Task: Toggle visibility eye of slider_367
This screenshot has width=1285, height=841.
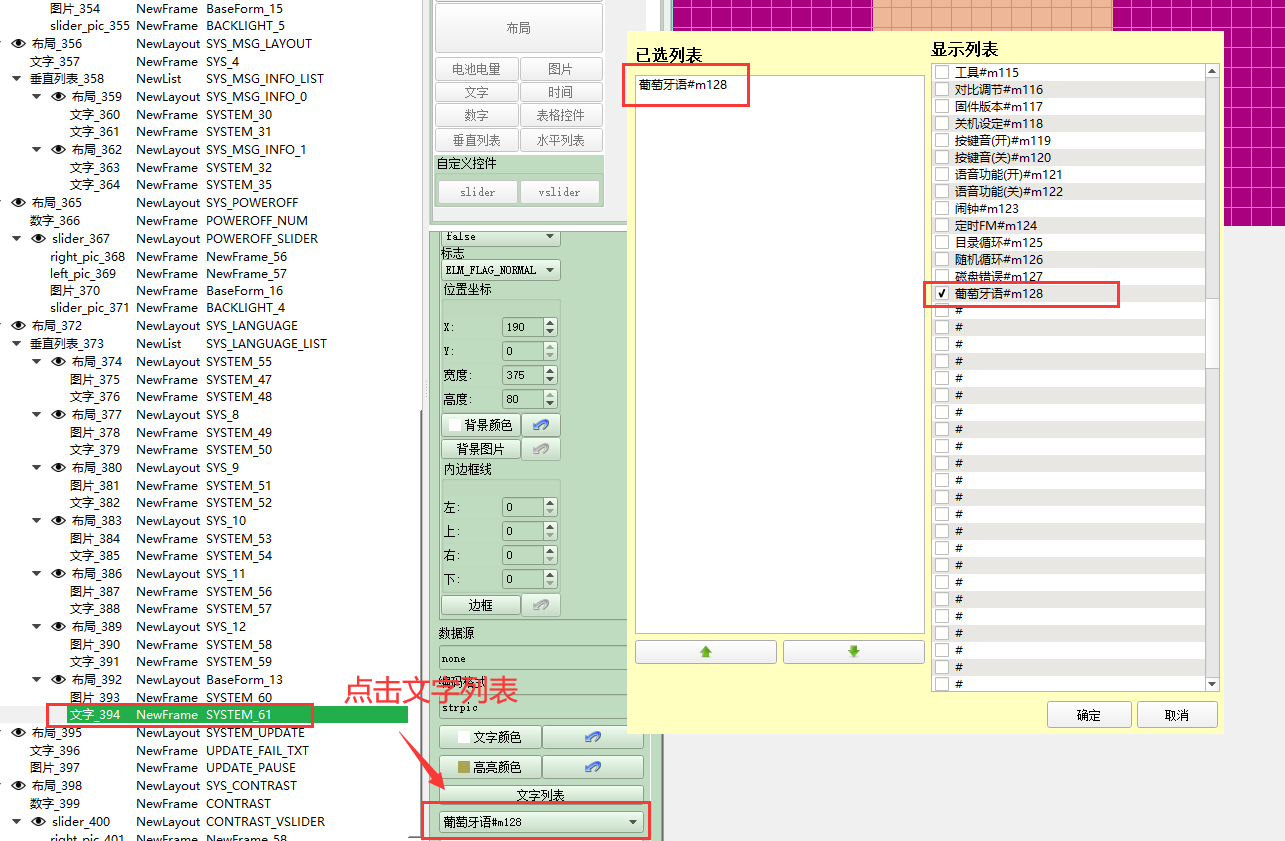Action: (x=38, y=239)
